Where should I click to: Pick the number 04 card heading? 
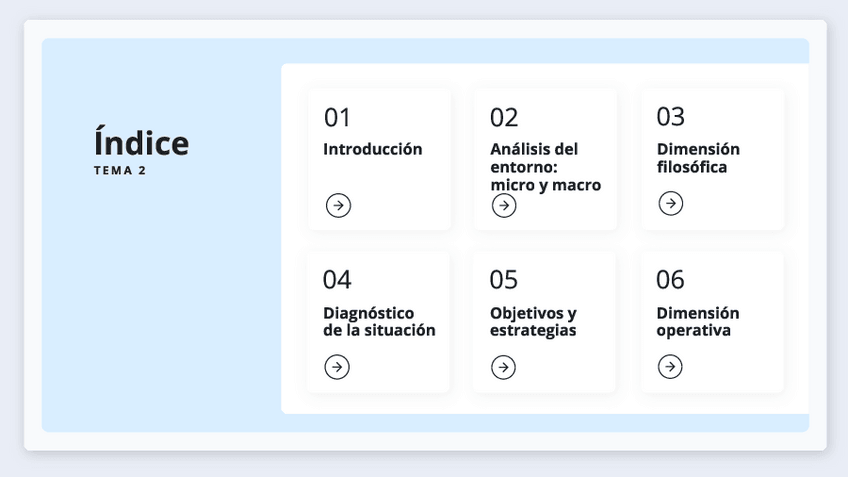[x=337, y=280]
